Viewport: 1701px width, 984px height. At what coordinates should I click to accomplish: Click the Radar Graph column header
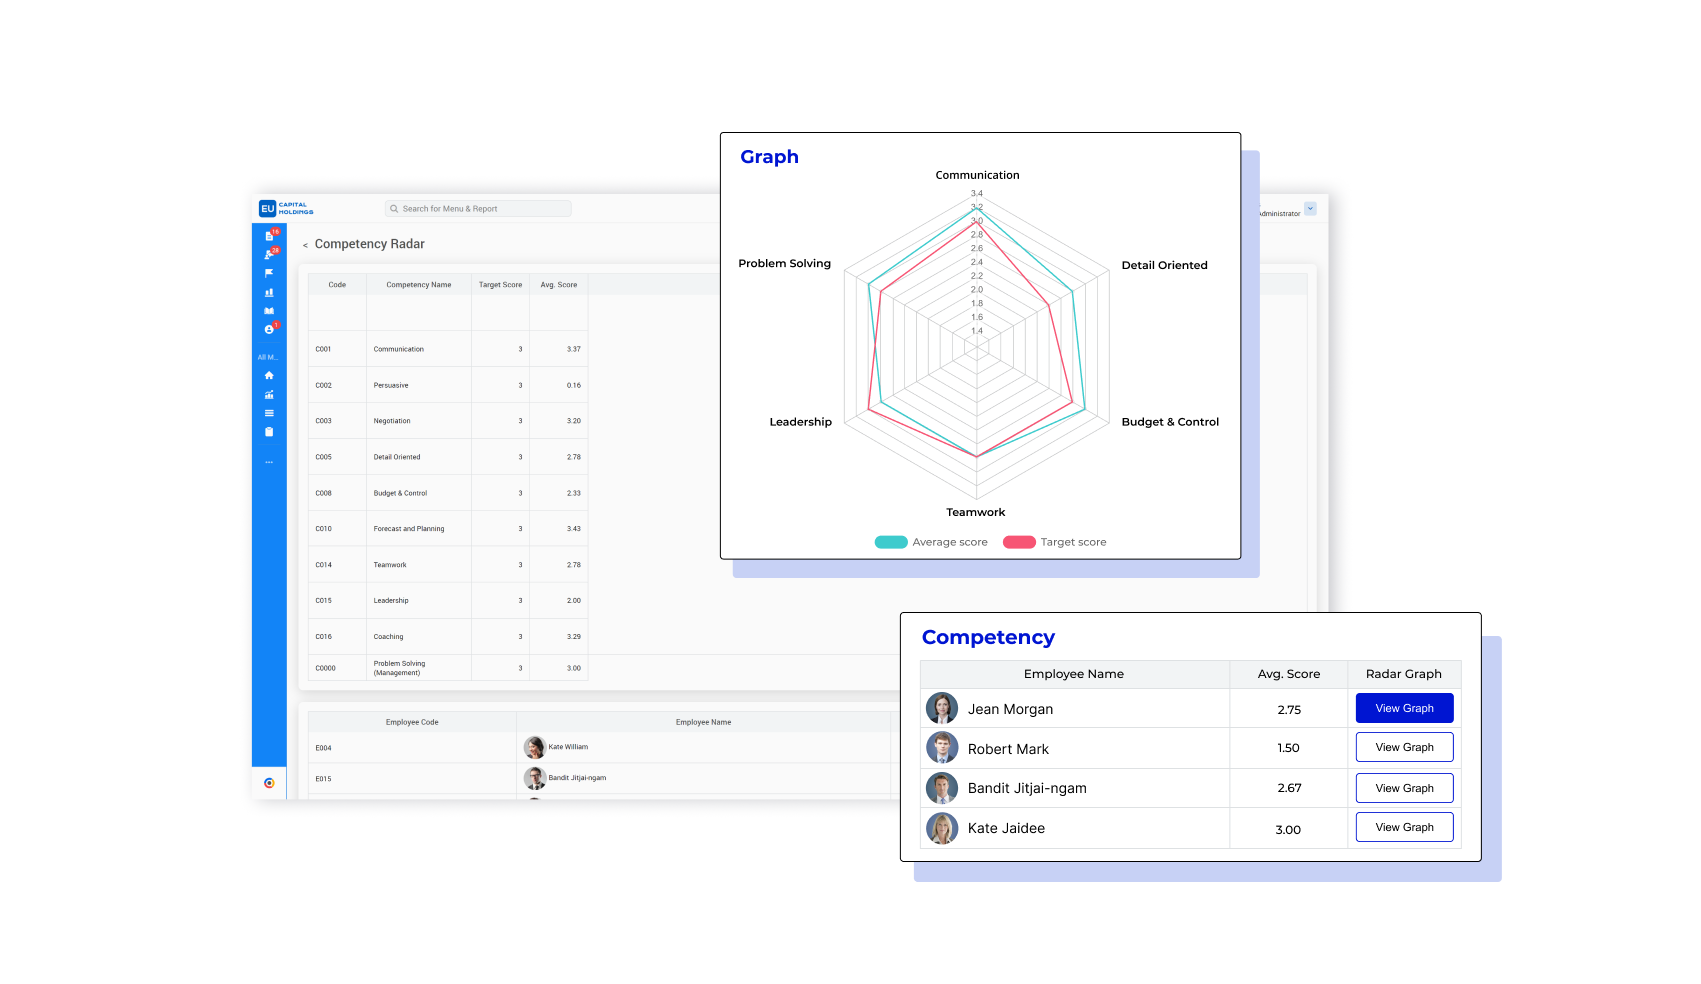(1404, 674)
